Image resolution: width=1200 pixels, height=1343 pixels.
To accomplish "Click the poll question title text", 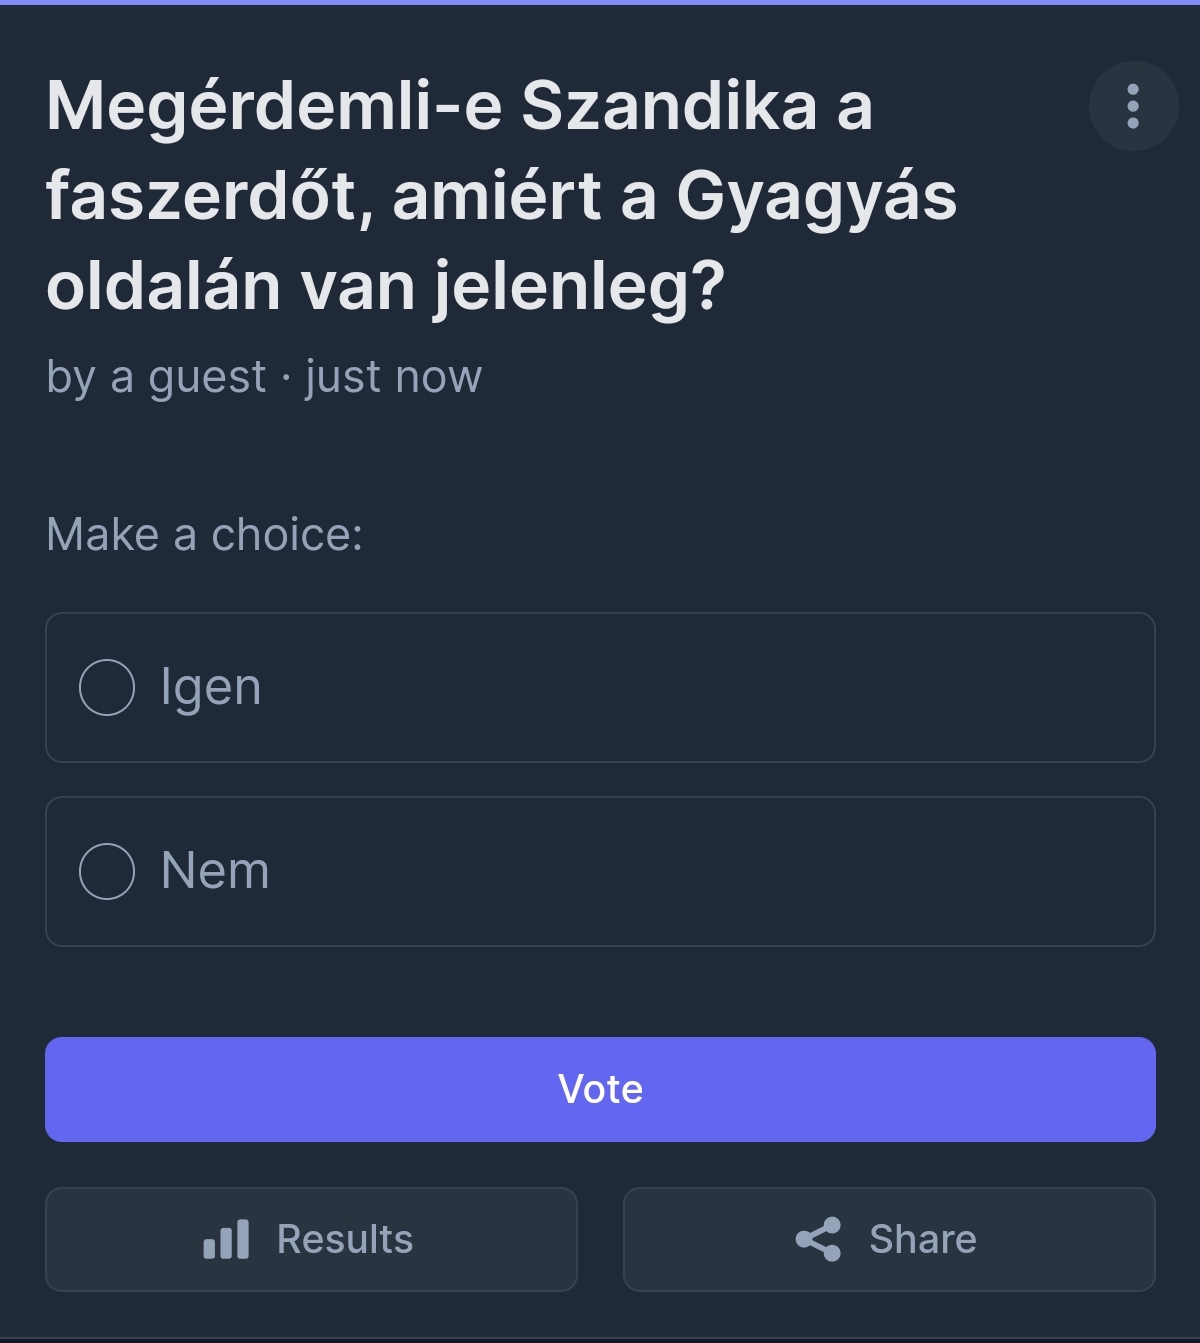I will pyautogui.click(x=501, y=195).
